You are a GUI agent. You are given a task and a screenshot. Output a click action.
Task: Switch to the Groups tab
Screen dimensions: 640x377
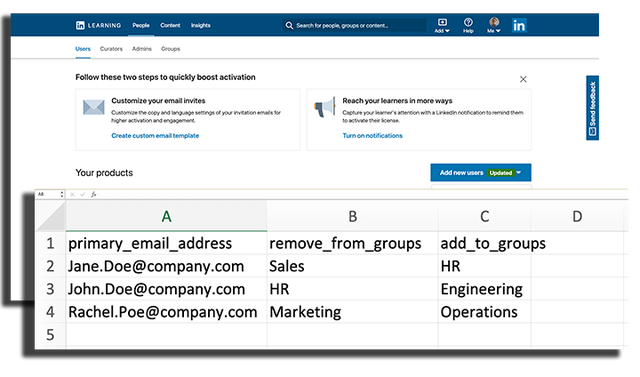click(171, 49)
